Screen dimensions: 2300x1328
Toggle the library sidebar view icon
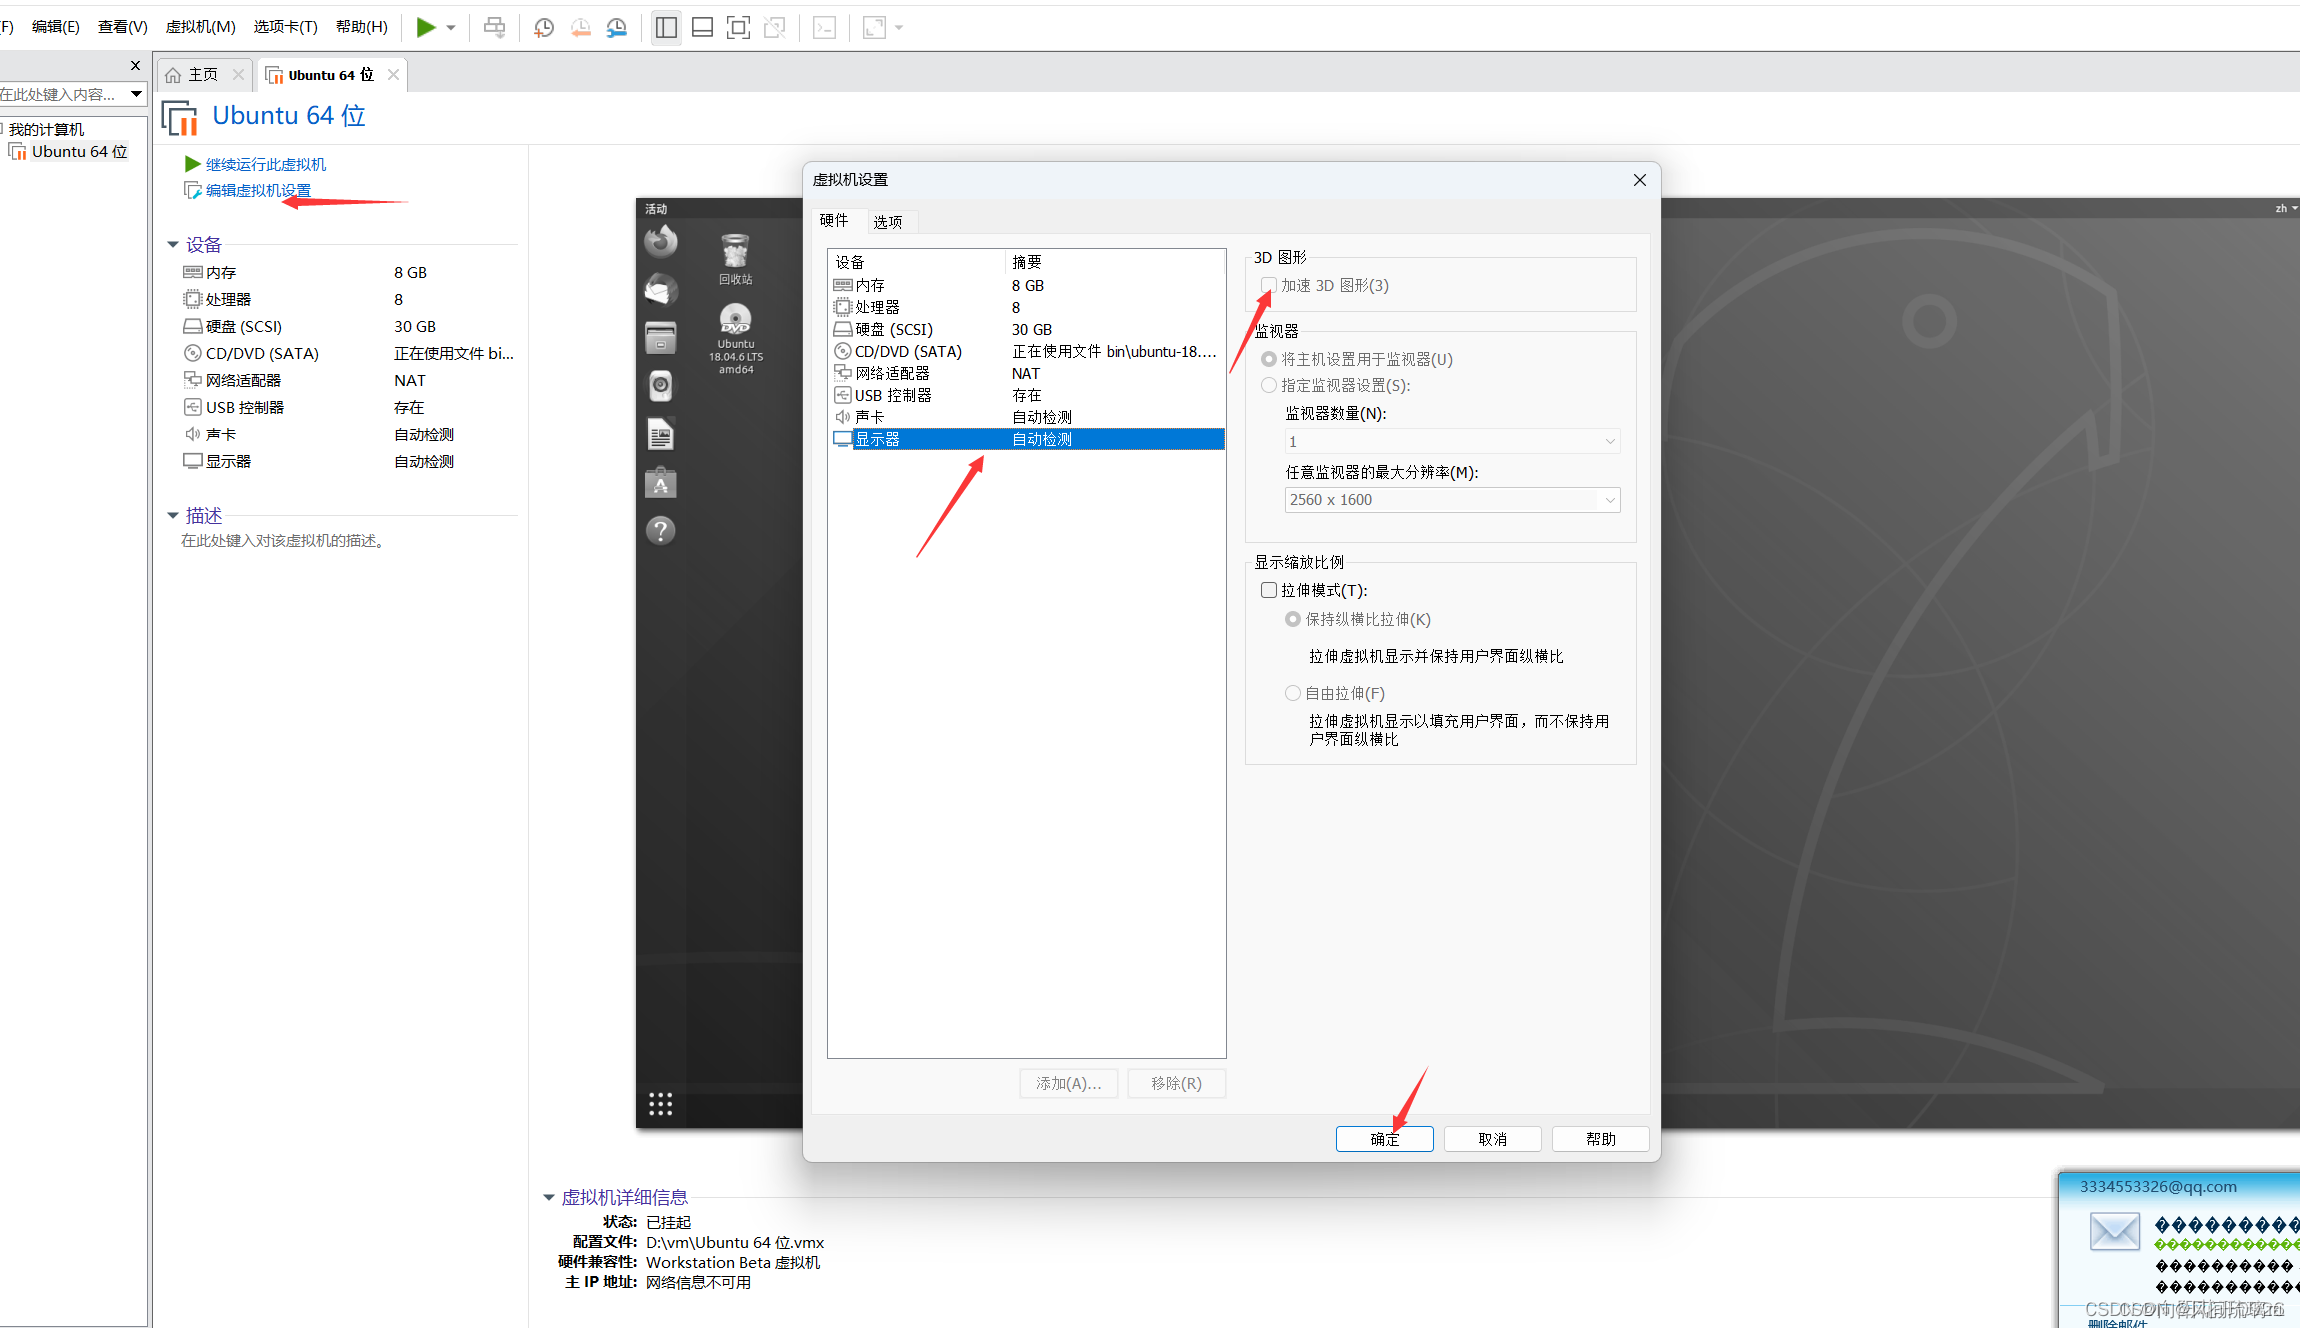(666, 27)
